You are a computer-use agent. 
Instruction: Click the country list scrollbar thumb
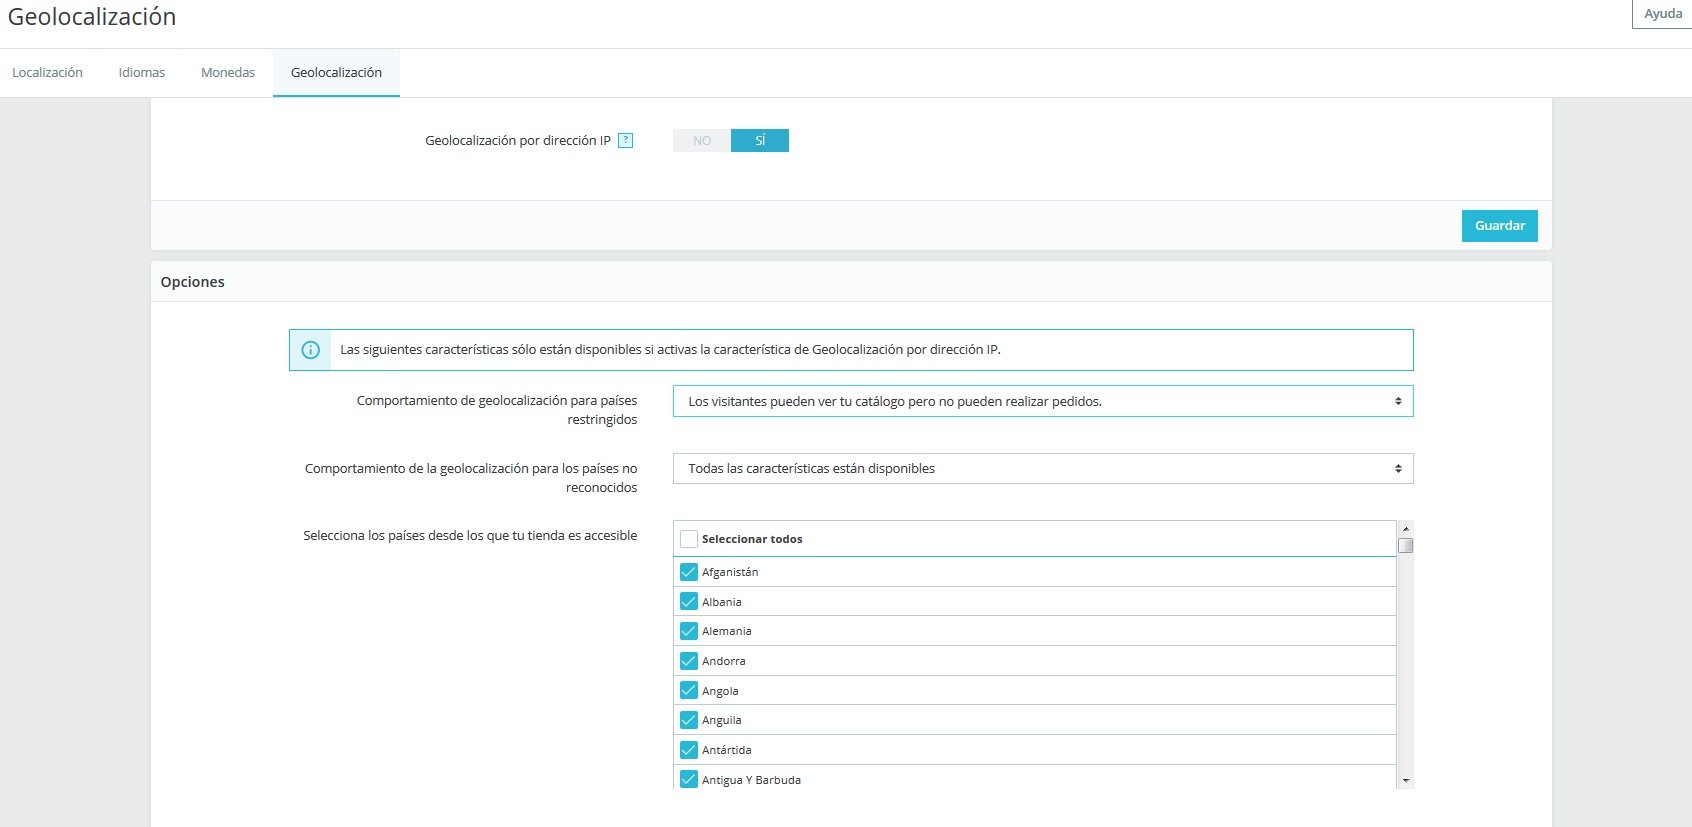coord(1406,546)
